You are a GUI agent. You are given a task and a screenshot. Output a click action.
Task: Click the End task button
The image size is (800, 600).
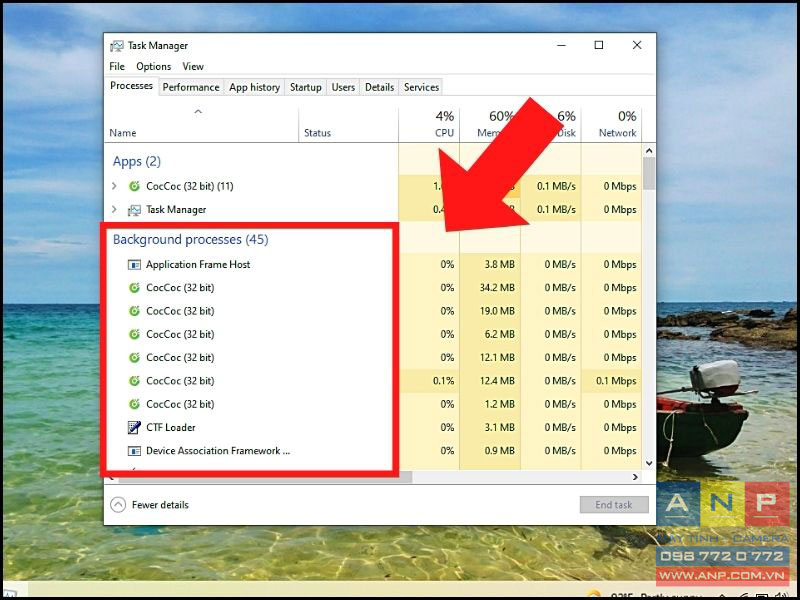[x=614, y=505]
